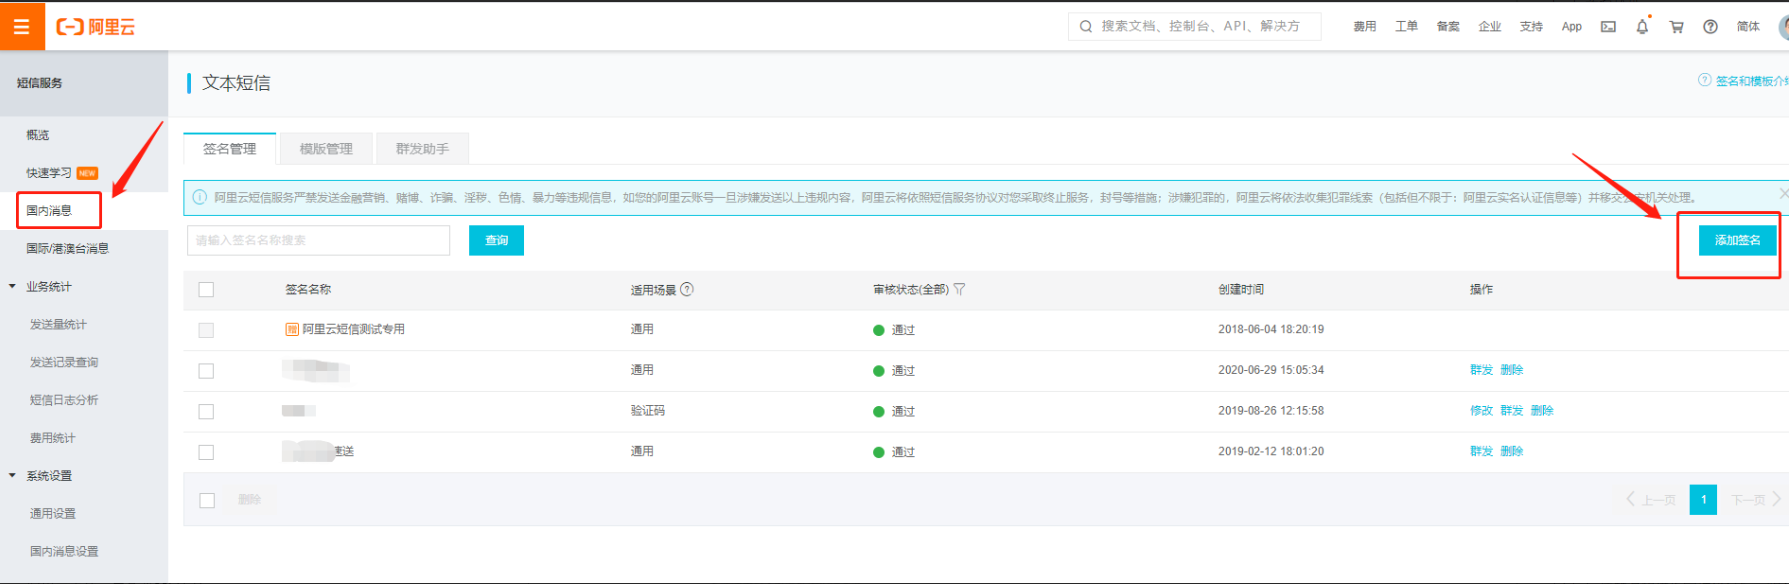Viewport: 1789px width, 584px height.
Task: Check the row created 2020-06-29
Action: click(x=206, y=371)
